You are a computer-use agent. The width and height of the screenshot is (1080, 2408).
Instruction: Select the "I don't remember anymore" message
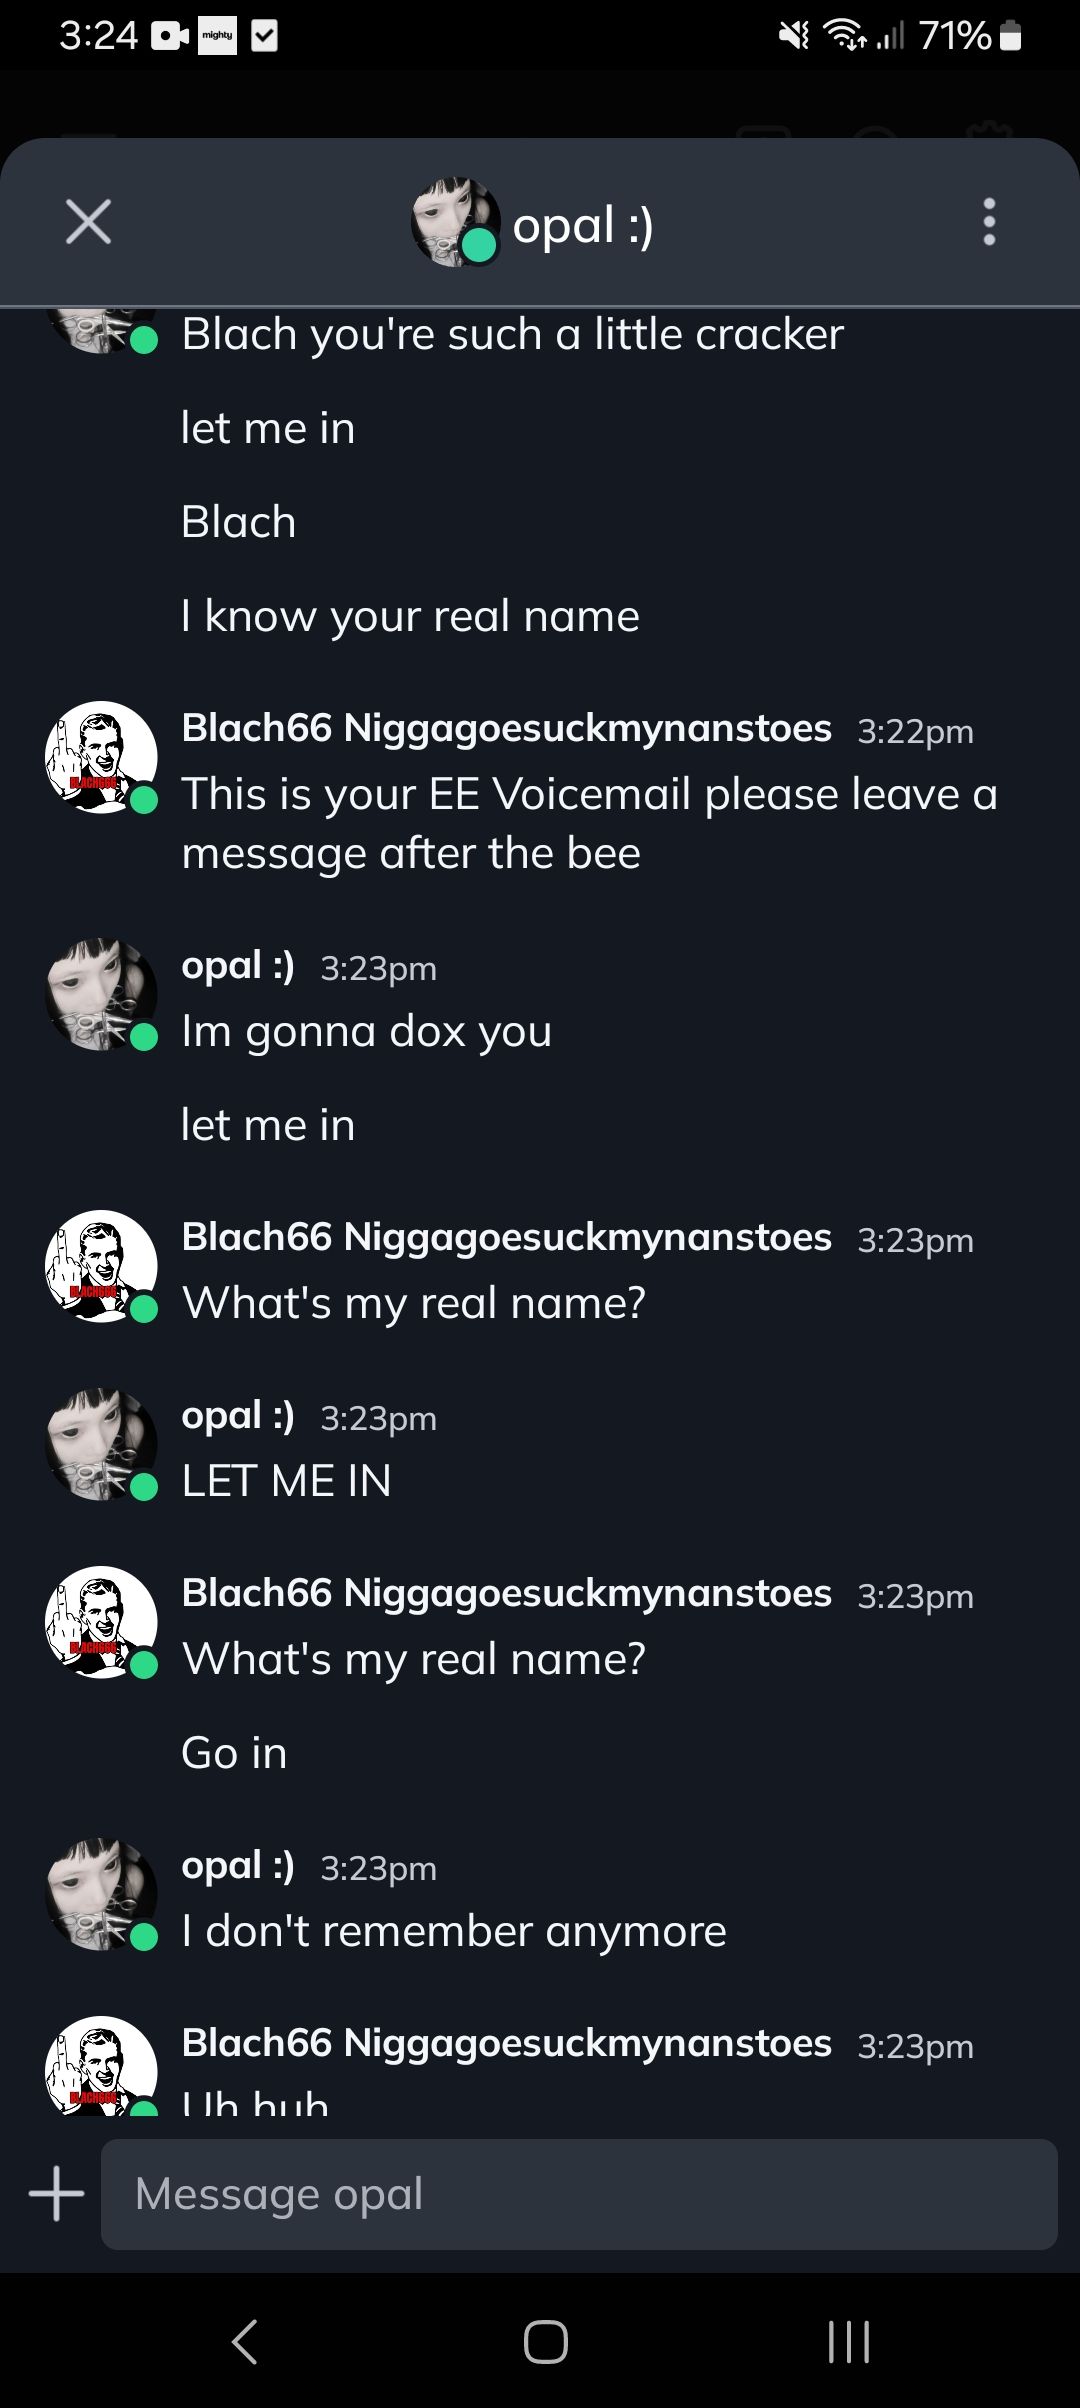point(454,1931)
